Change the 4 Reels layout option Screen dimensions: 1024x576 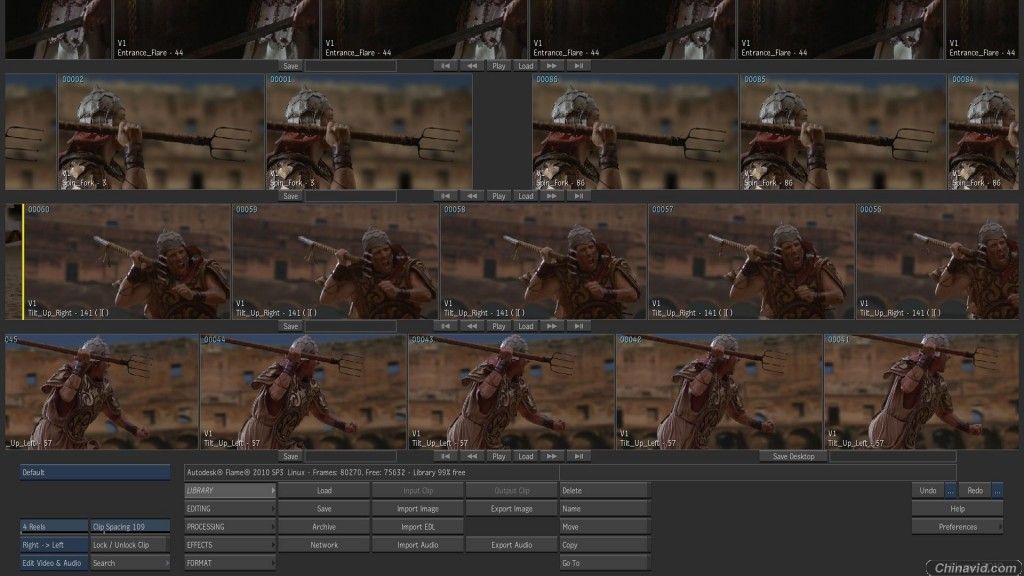coord(54,526)
